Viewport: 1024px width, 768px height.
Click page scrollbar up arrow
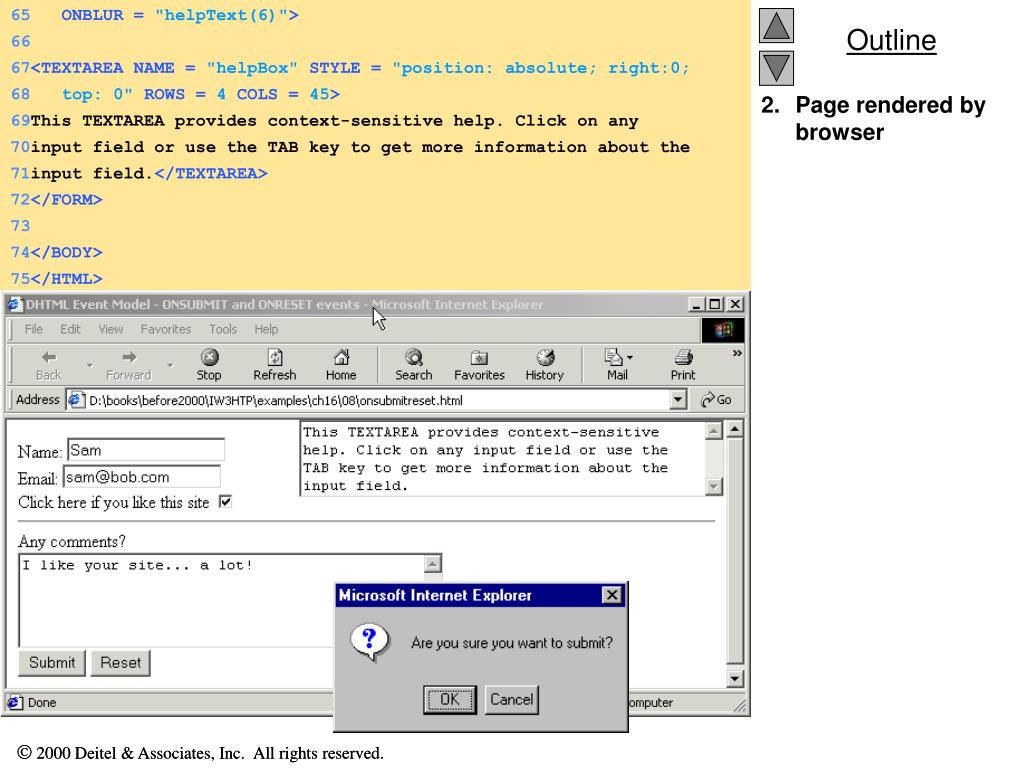click(735, 429)
